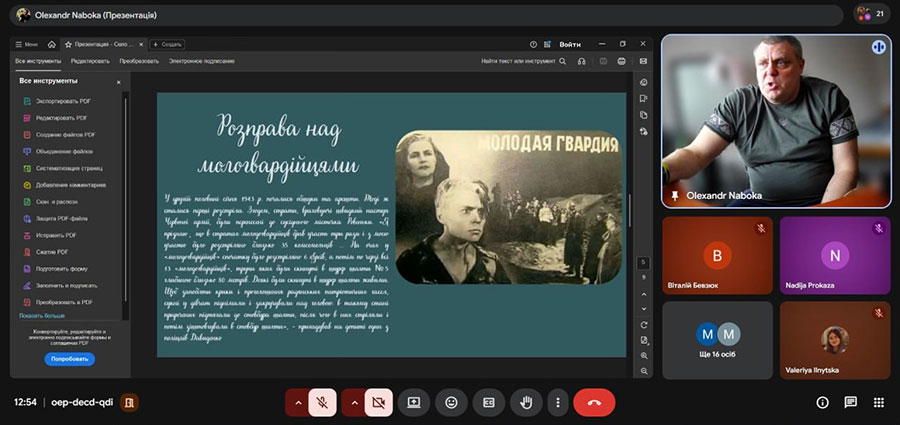Click the red leave call button

(594, 403)
